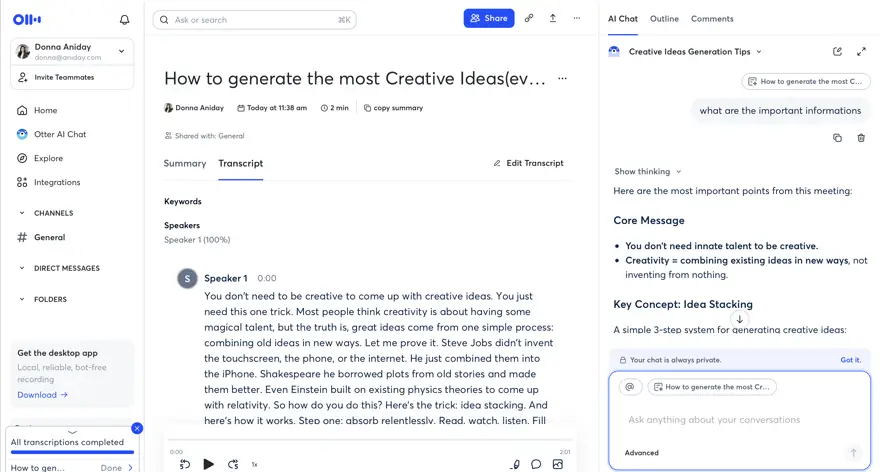Screen dimensions: 880x472
Task: Expand the Show thinking section
Action: point(648,171)
